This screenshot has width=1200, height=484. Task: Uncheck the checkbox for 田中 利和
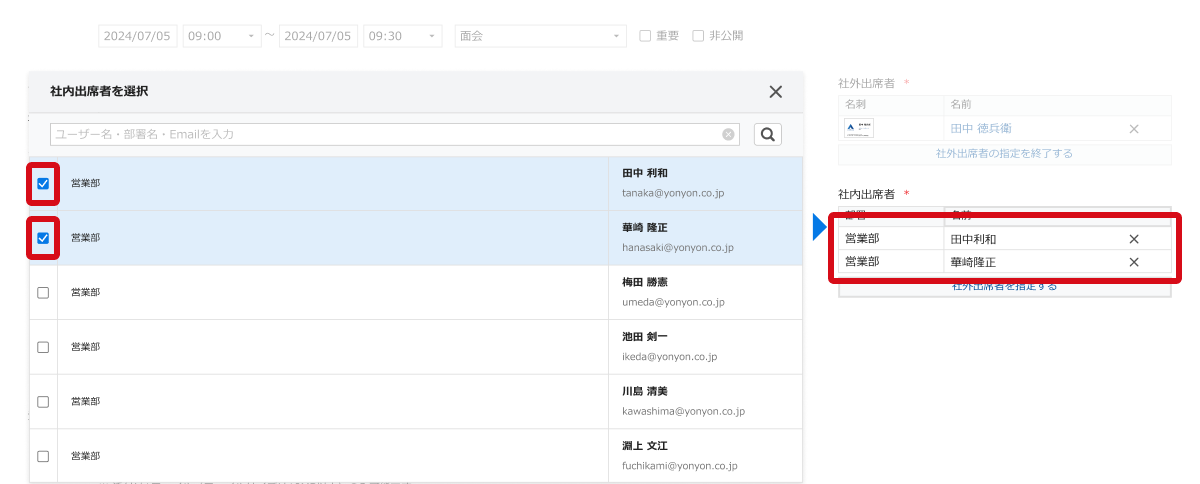(43, 183)
